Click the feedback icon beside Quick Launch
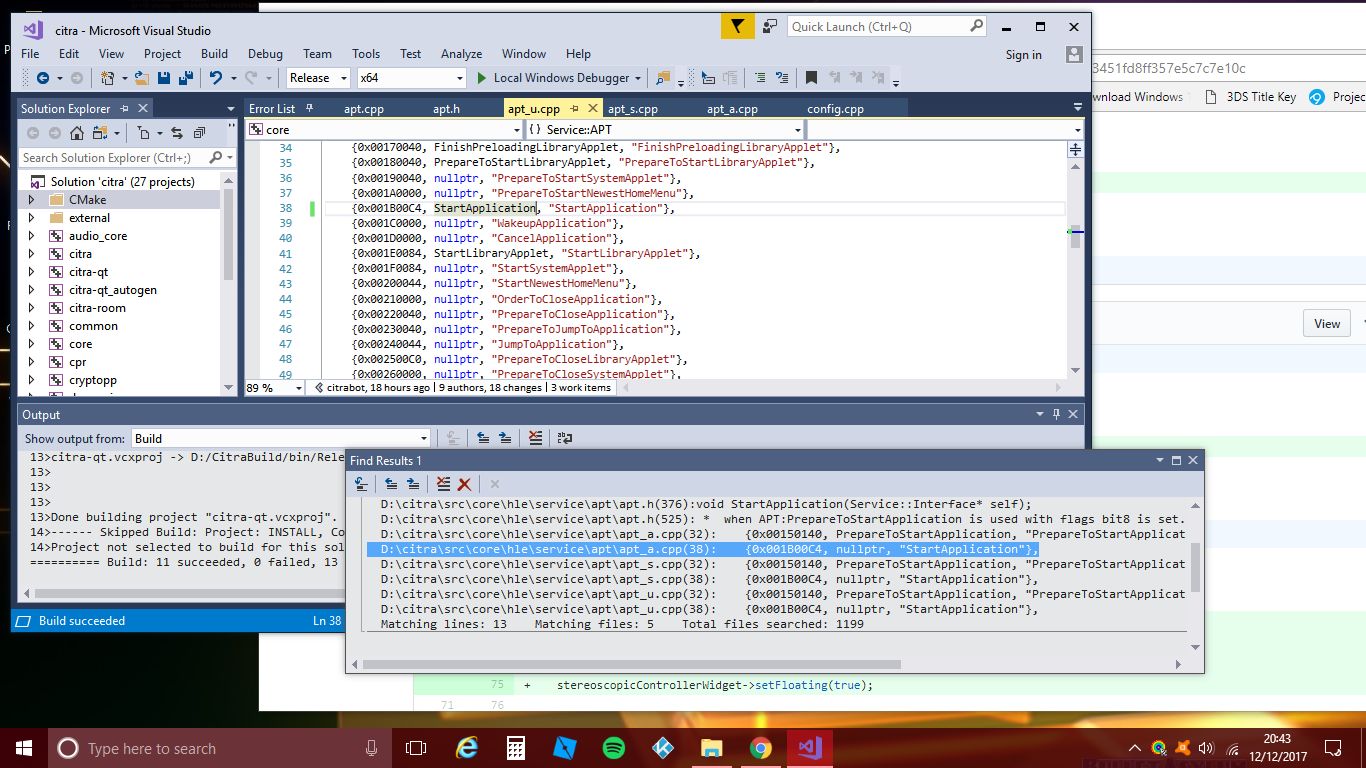Image resolution: width=1366 pixels, height=768 pixels. click(x=769, y=27)
